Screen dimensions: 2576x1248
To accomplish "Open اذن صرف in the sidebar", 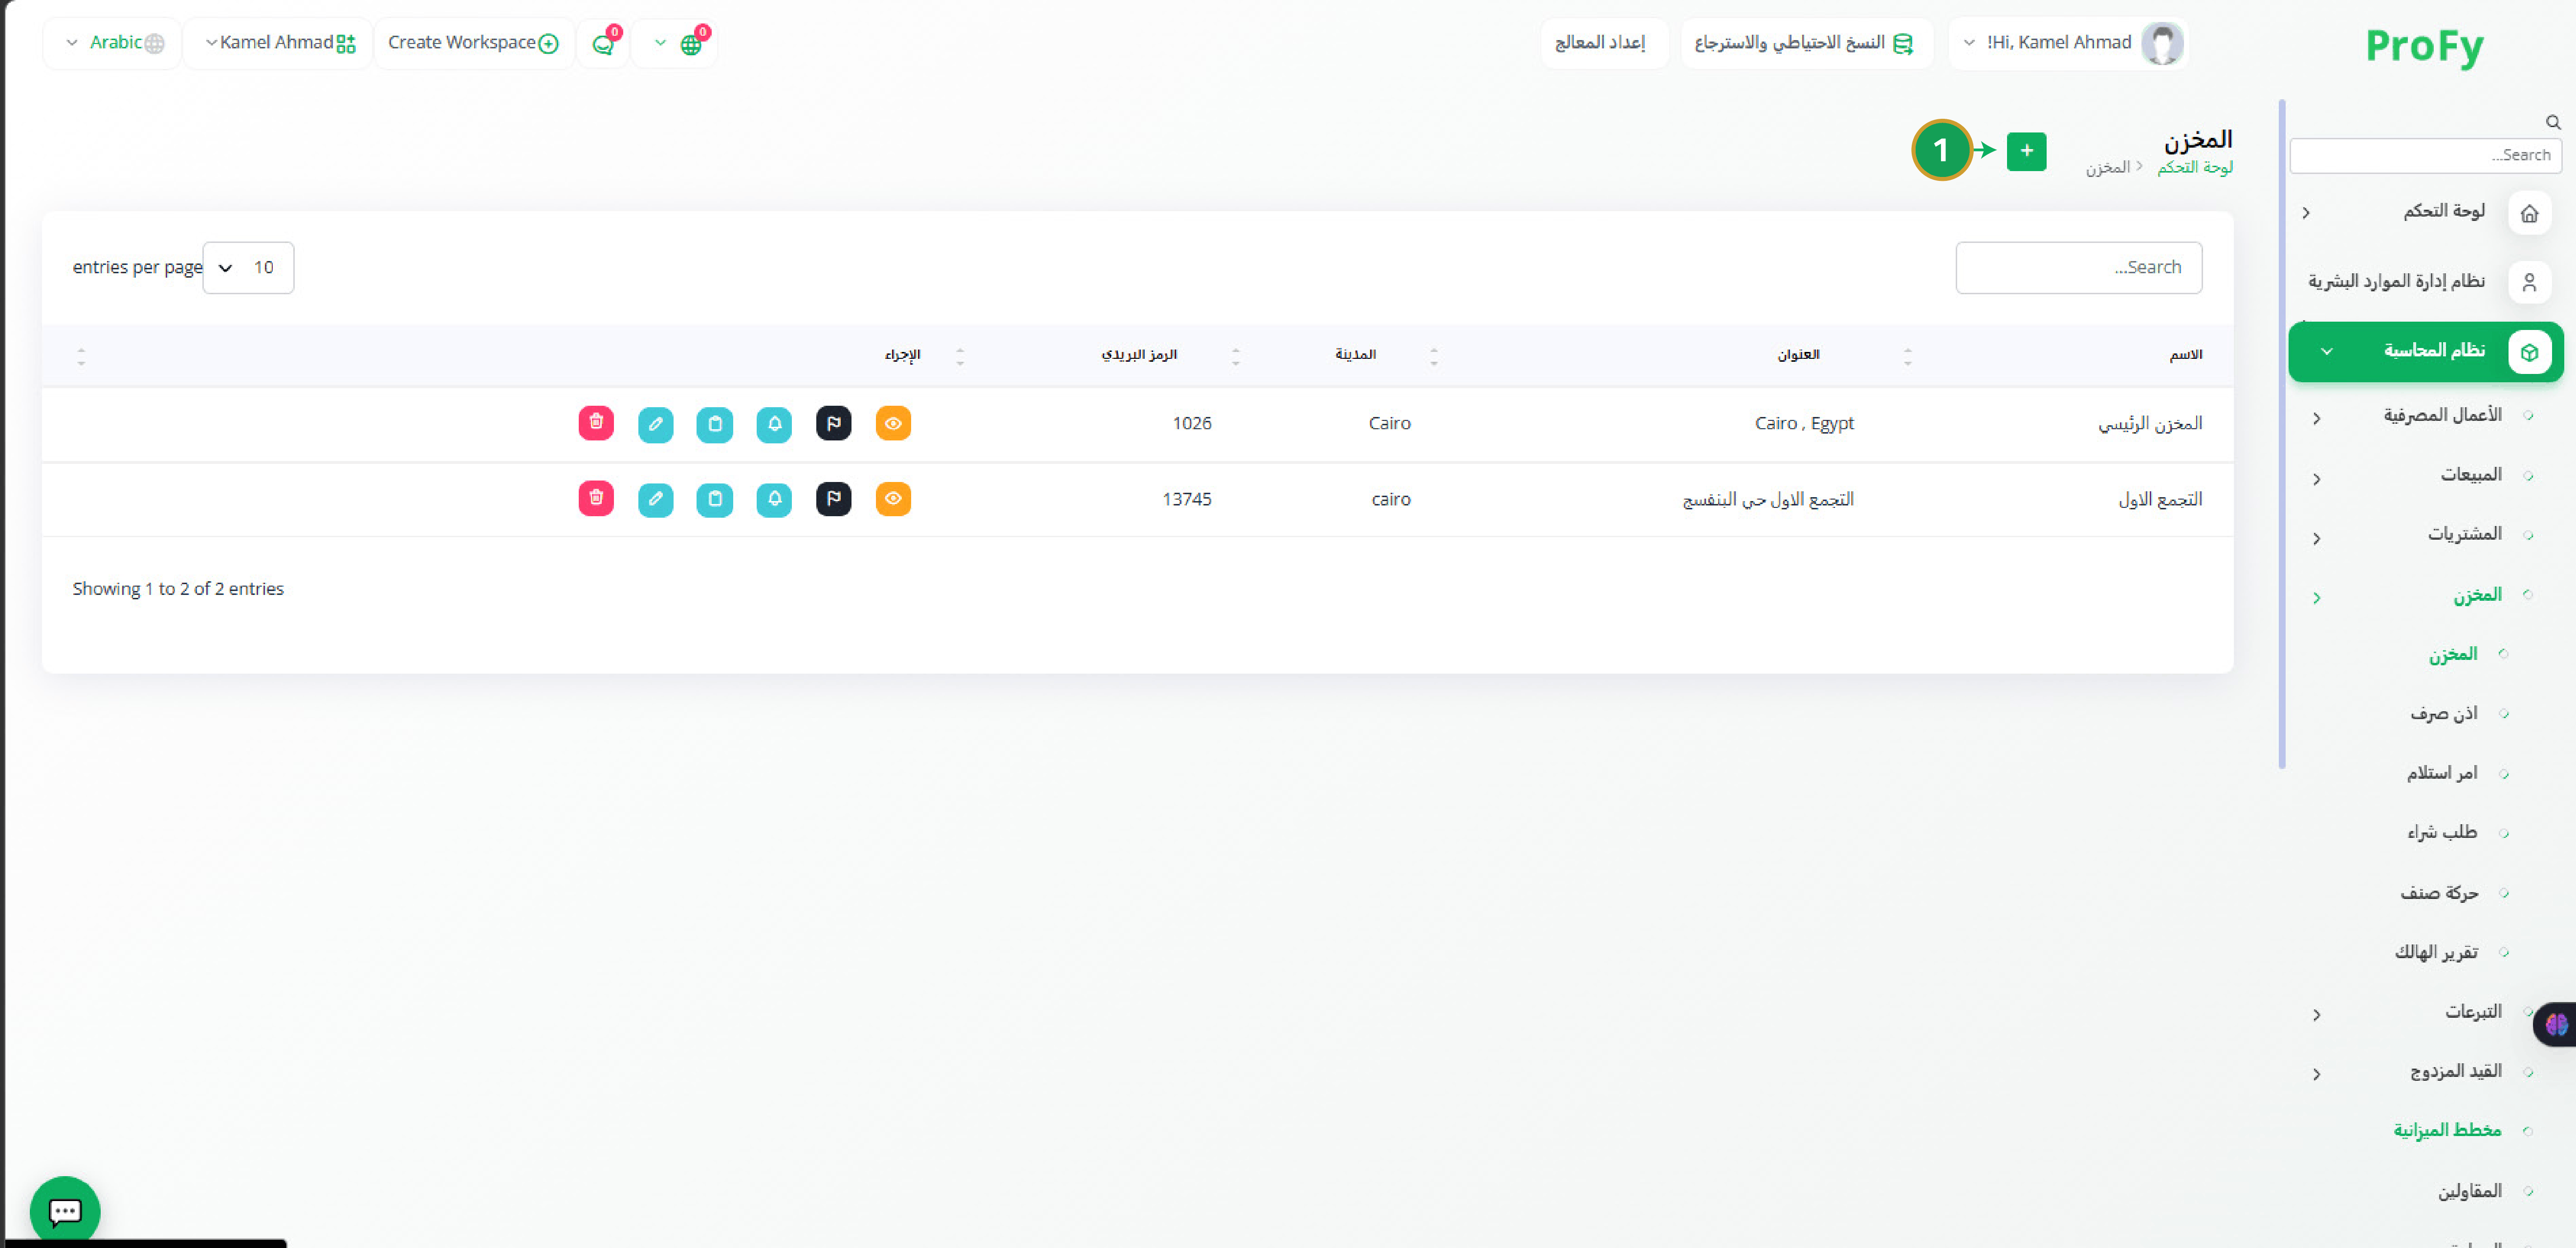I will [x=2443, y=713].
